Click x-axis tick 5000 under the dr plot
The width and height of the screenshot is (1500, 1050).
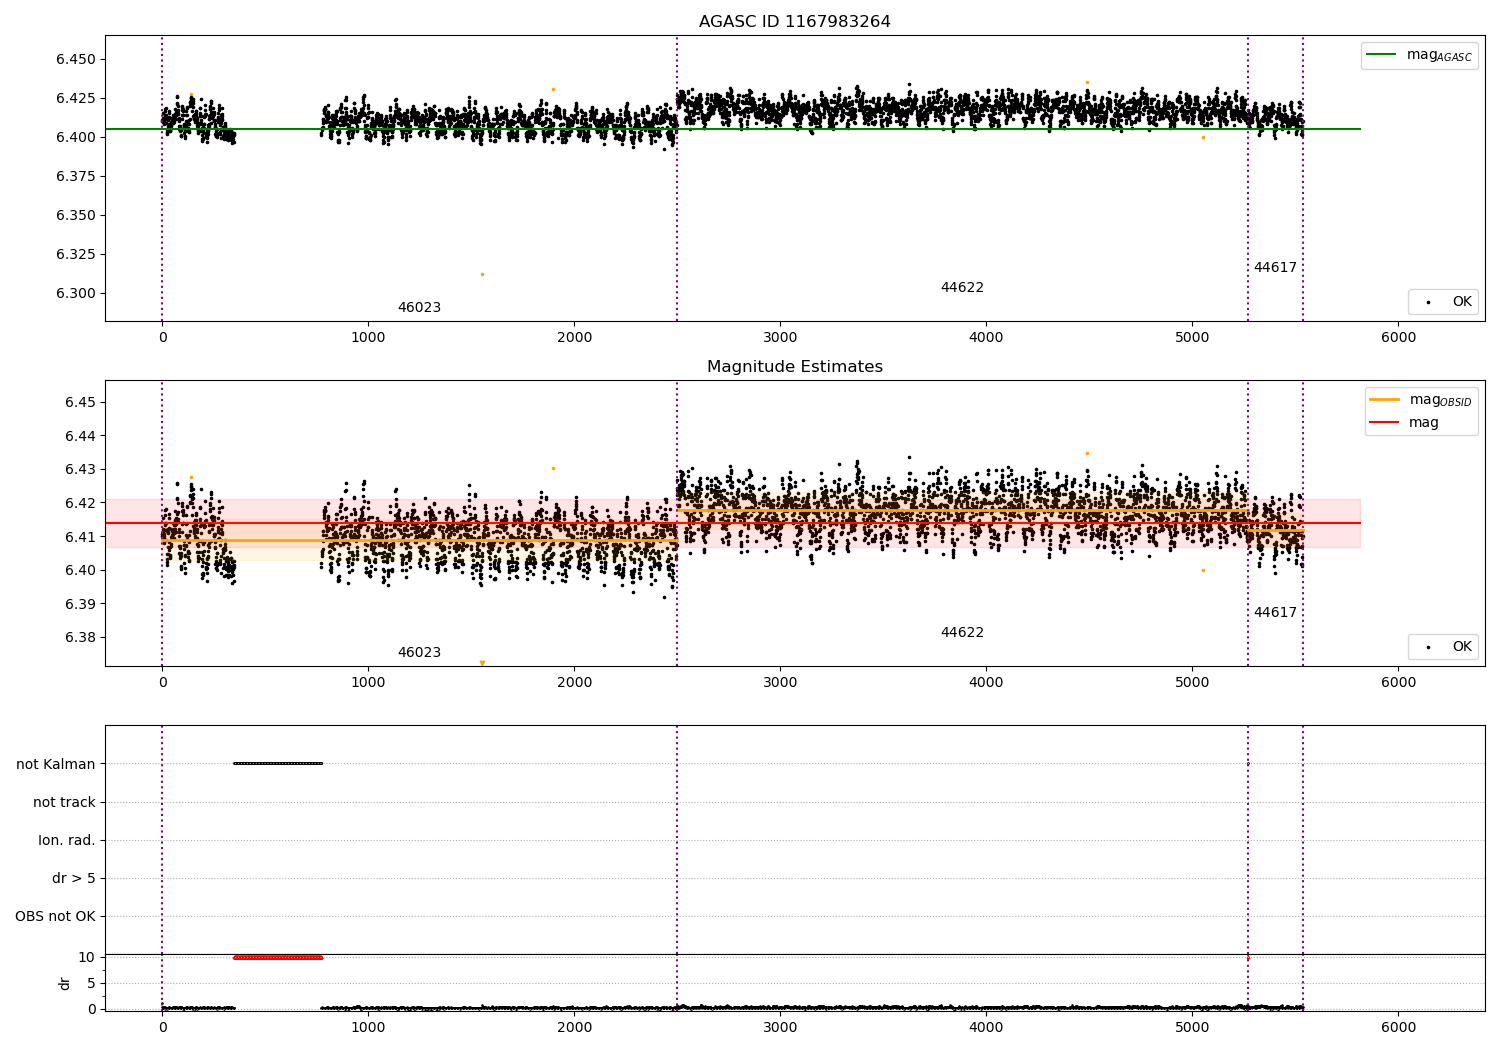click(x=1192, y=1027)
